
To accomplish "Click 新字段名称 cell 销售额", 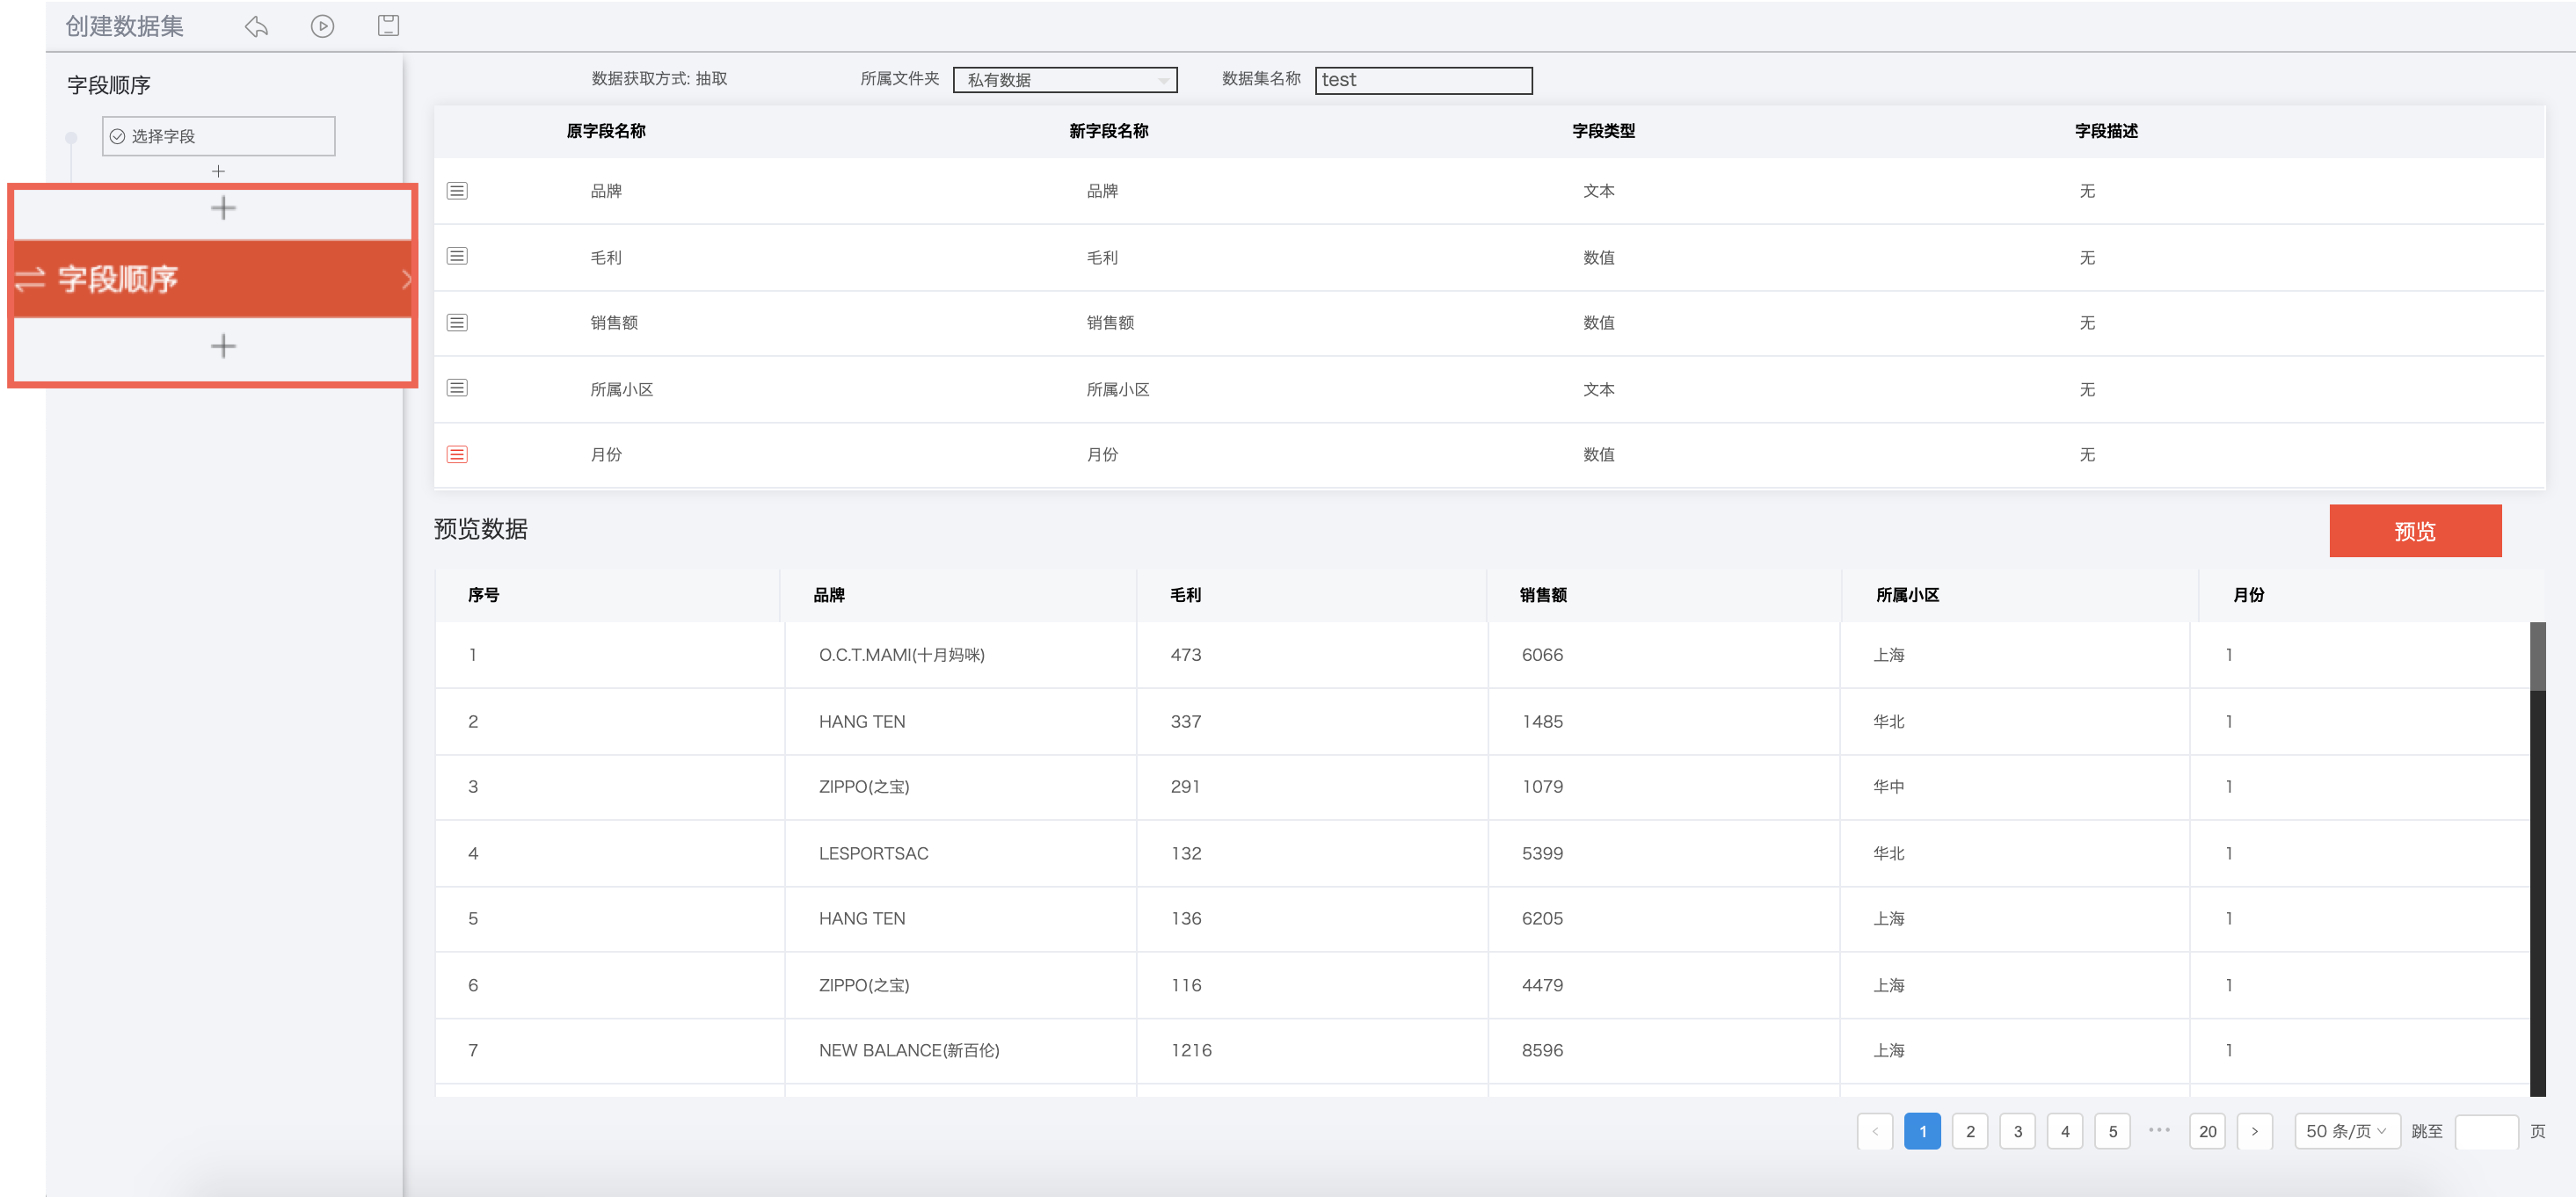I will point(1110,322).
